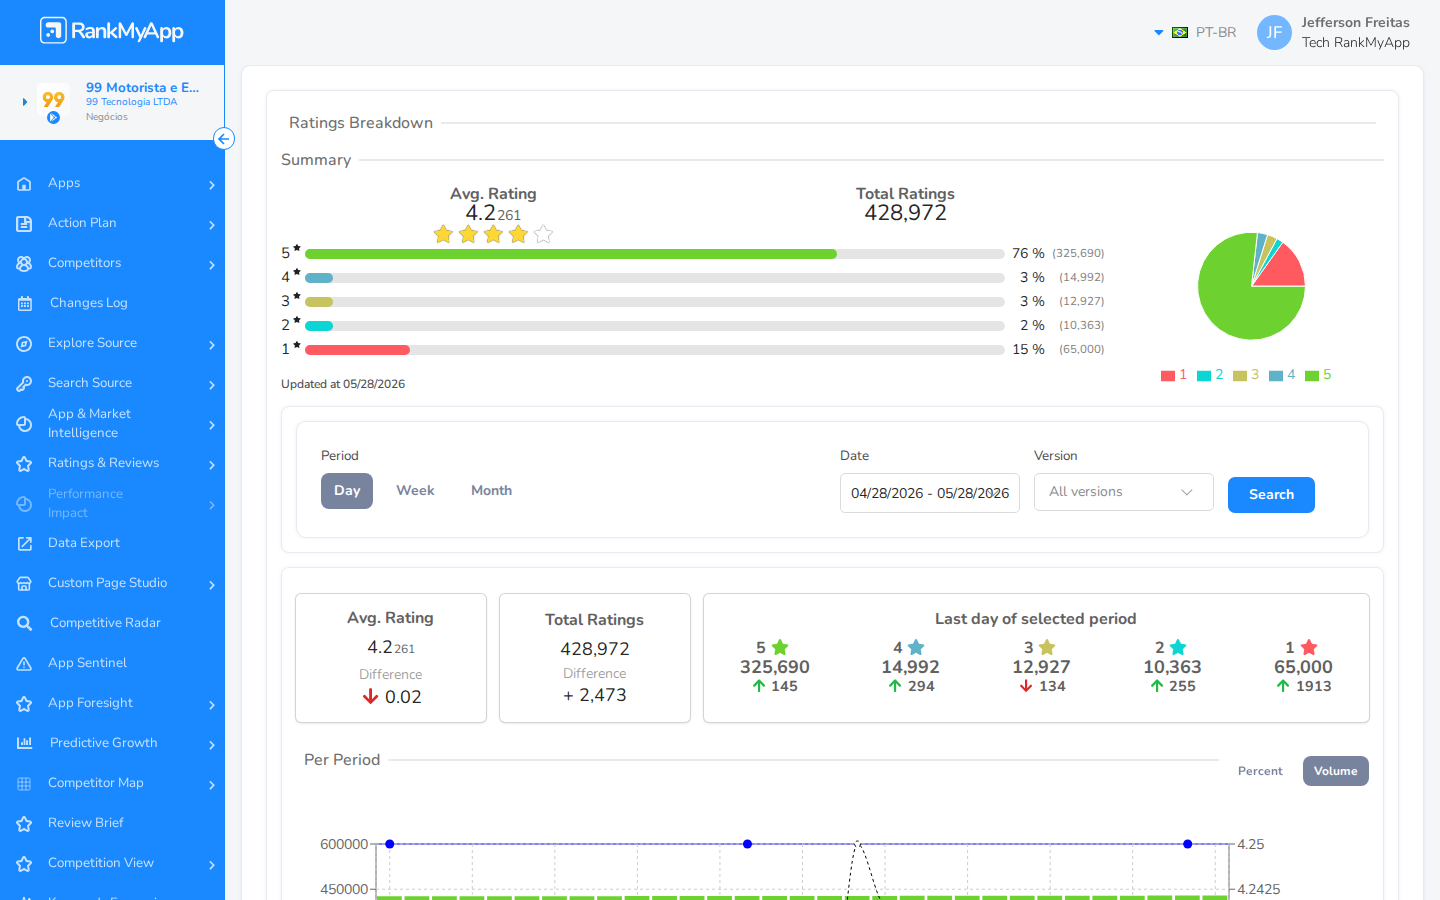This screenshot has height=900, width=1440.
Task: Click the Predictive Growth chart icon
Action: (x=25, y=743)
